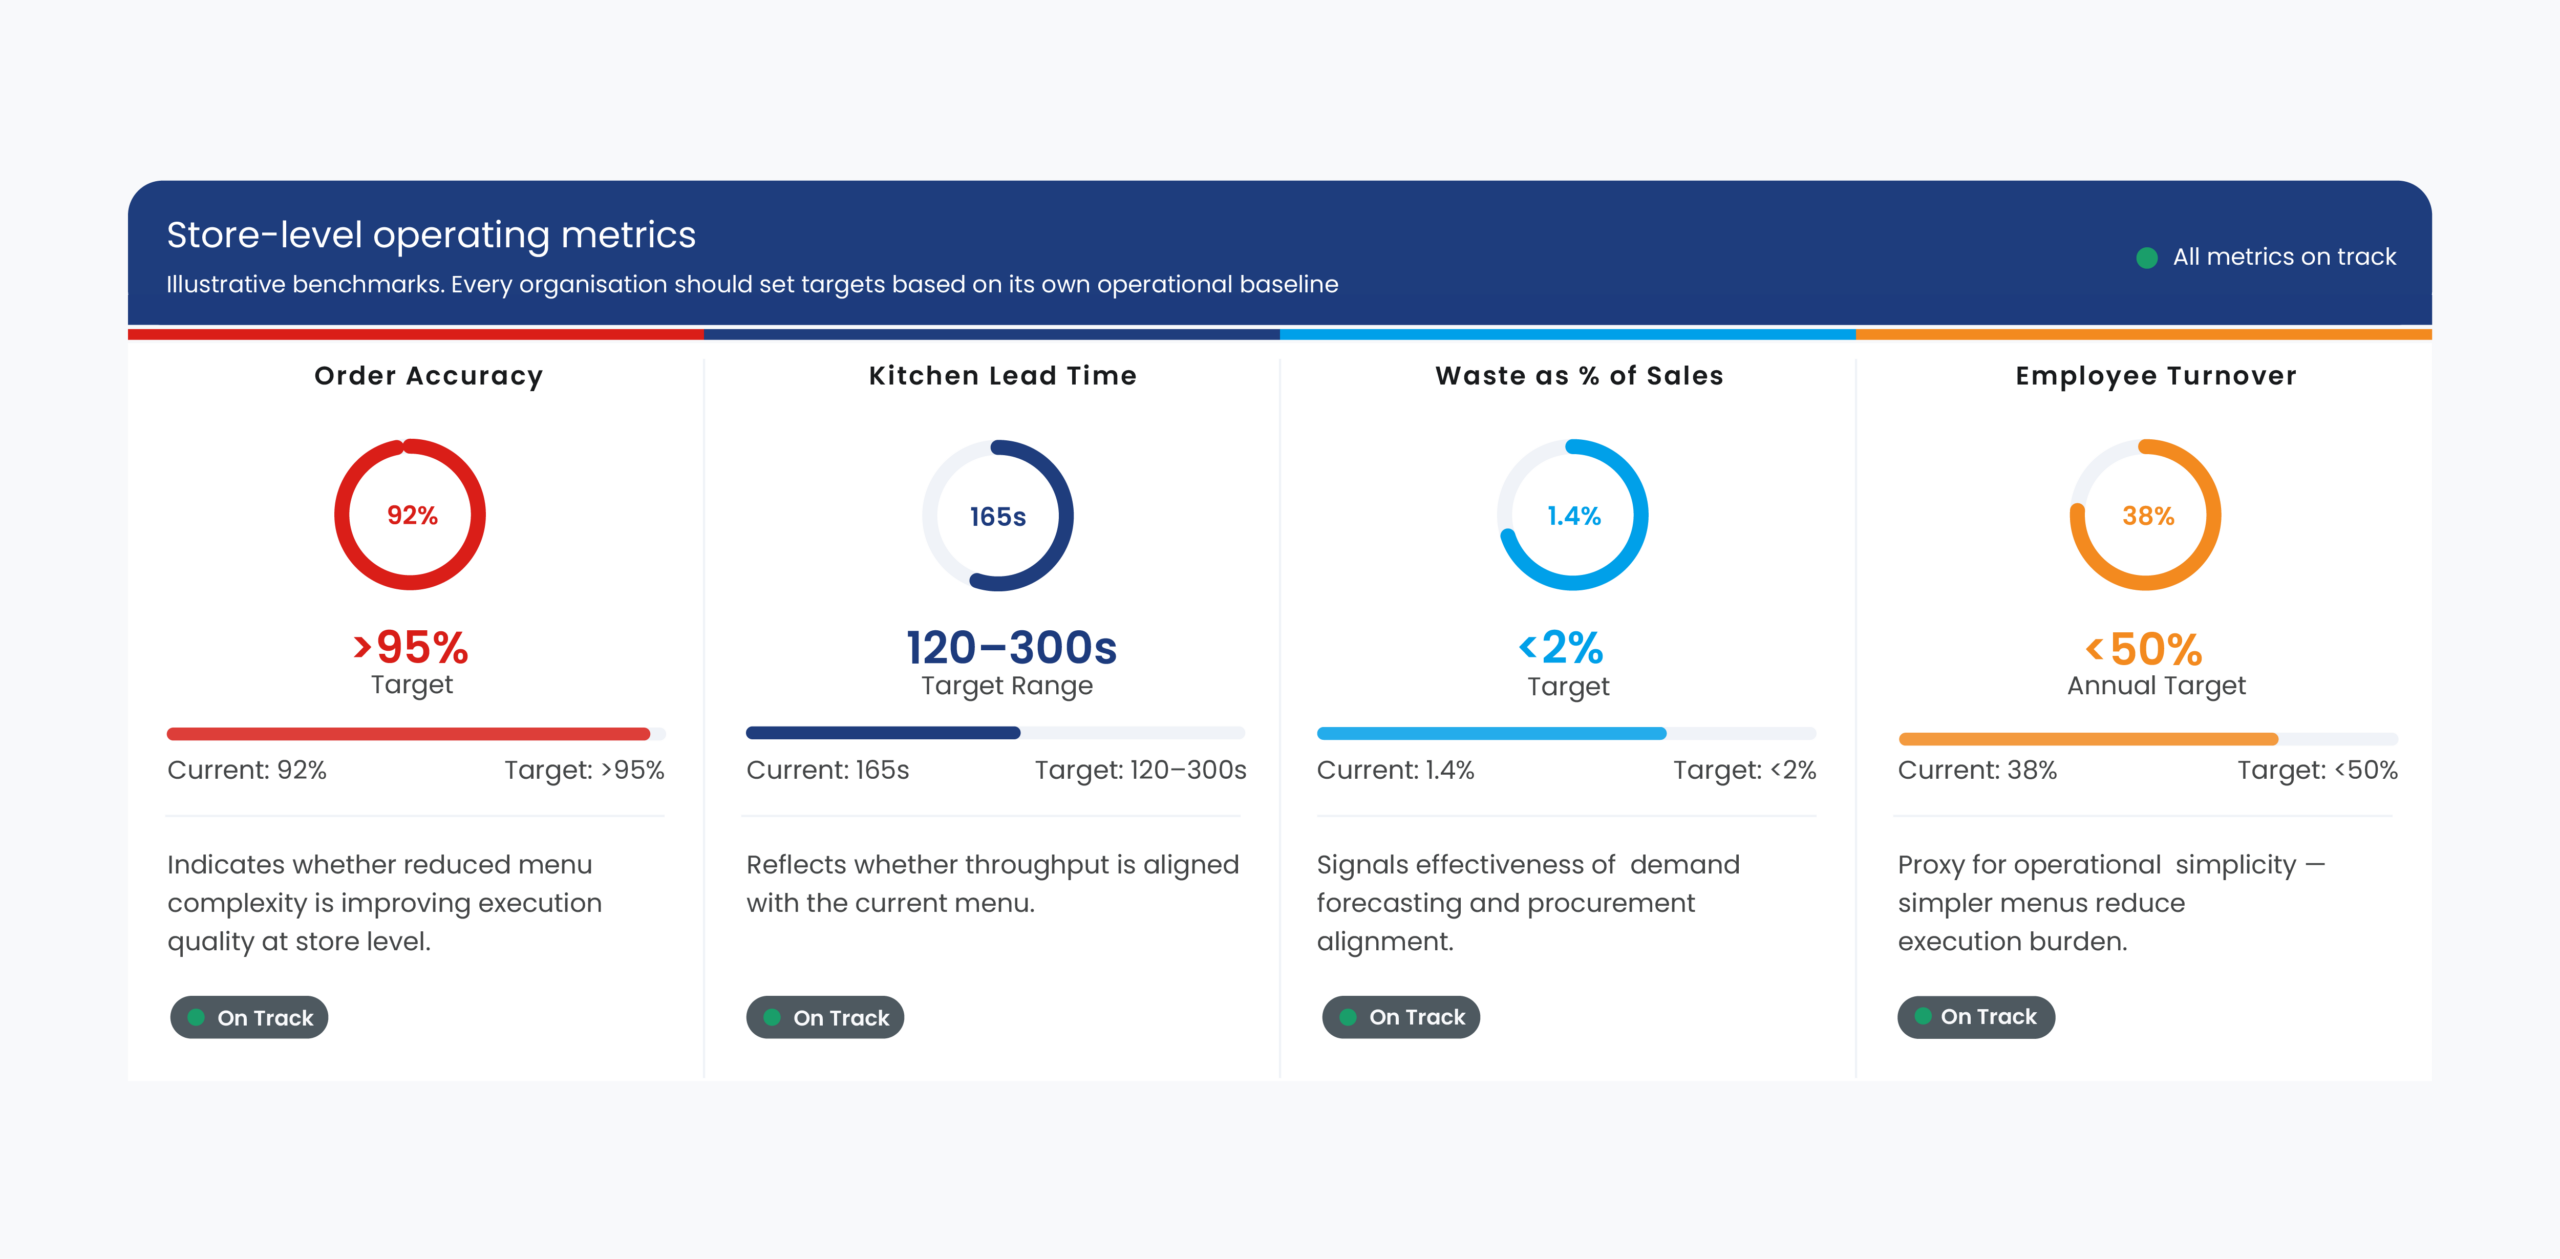Click the large <50% annual target value

[2144, 650]
